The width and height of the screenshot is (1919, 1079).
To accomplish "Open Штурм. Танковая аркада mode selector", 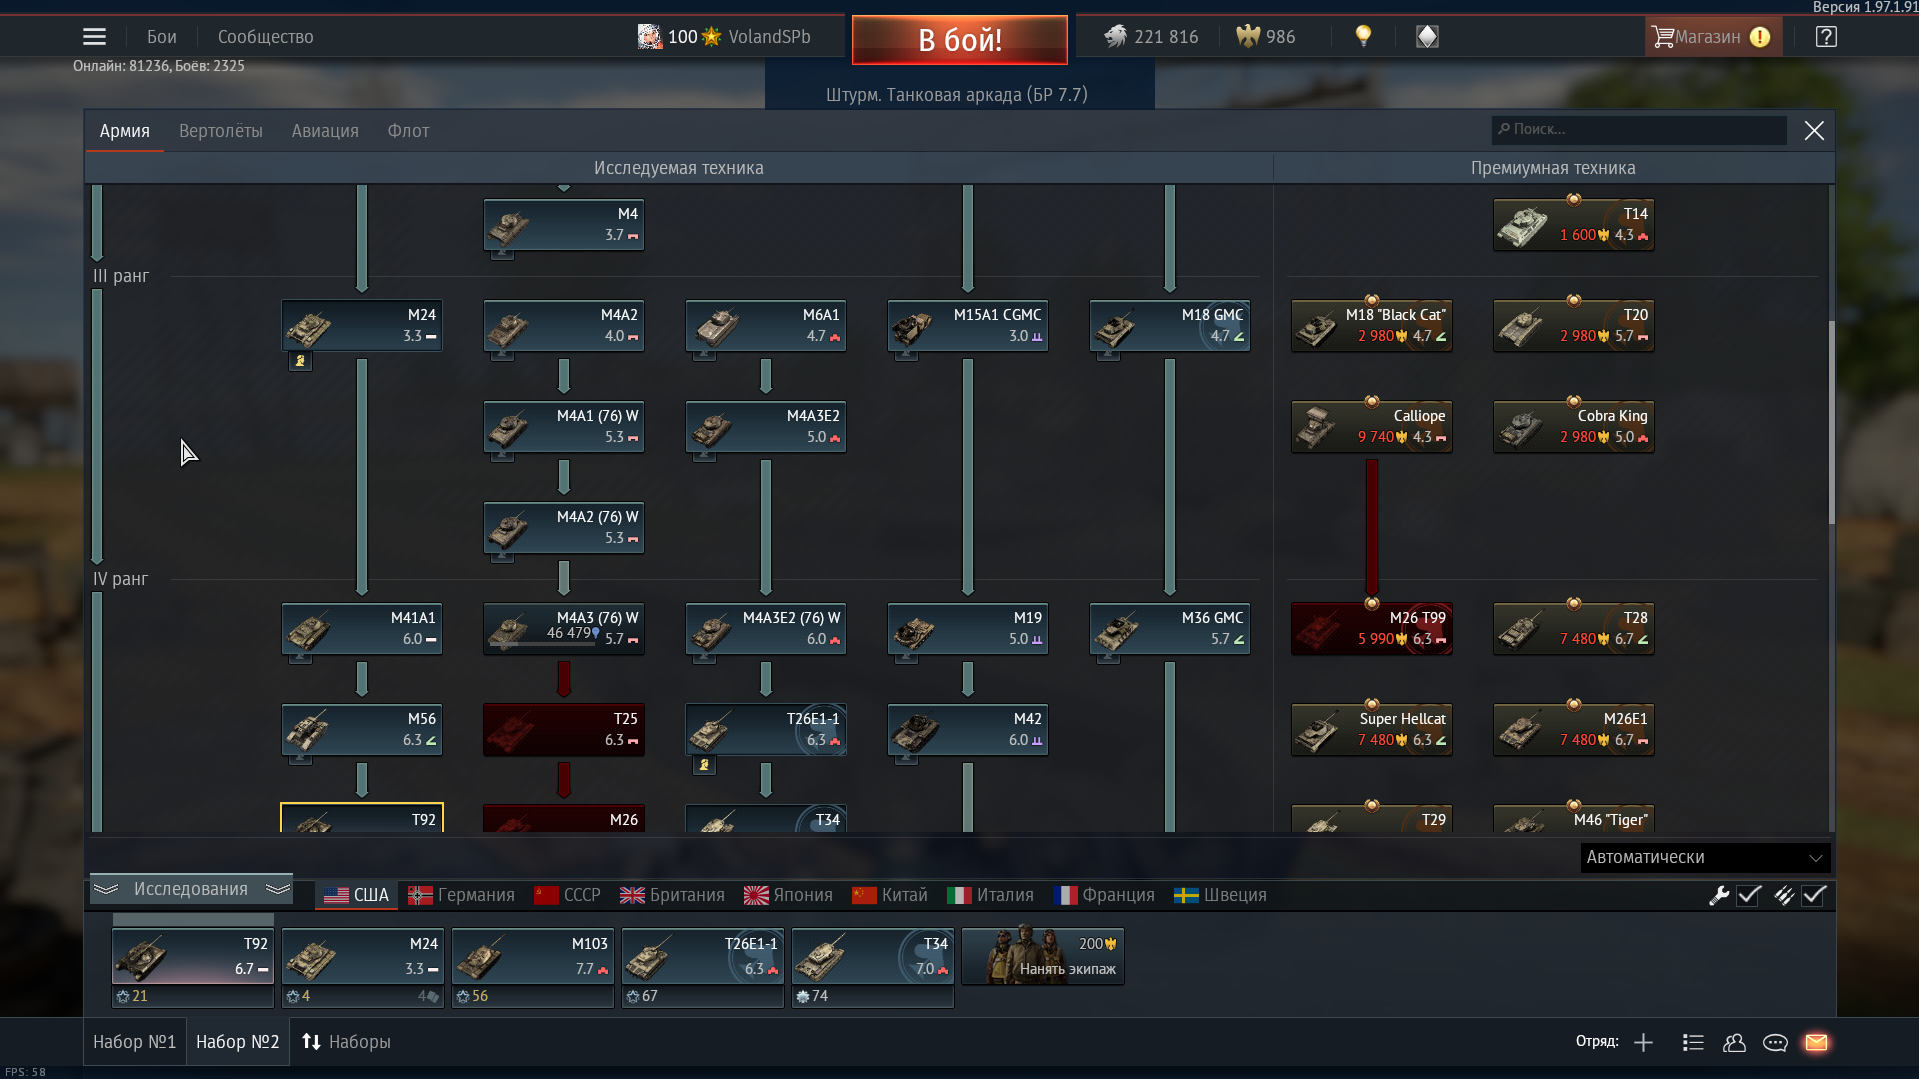I will tap(957, 95).
